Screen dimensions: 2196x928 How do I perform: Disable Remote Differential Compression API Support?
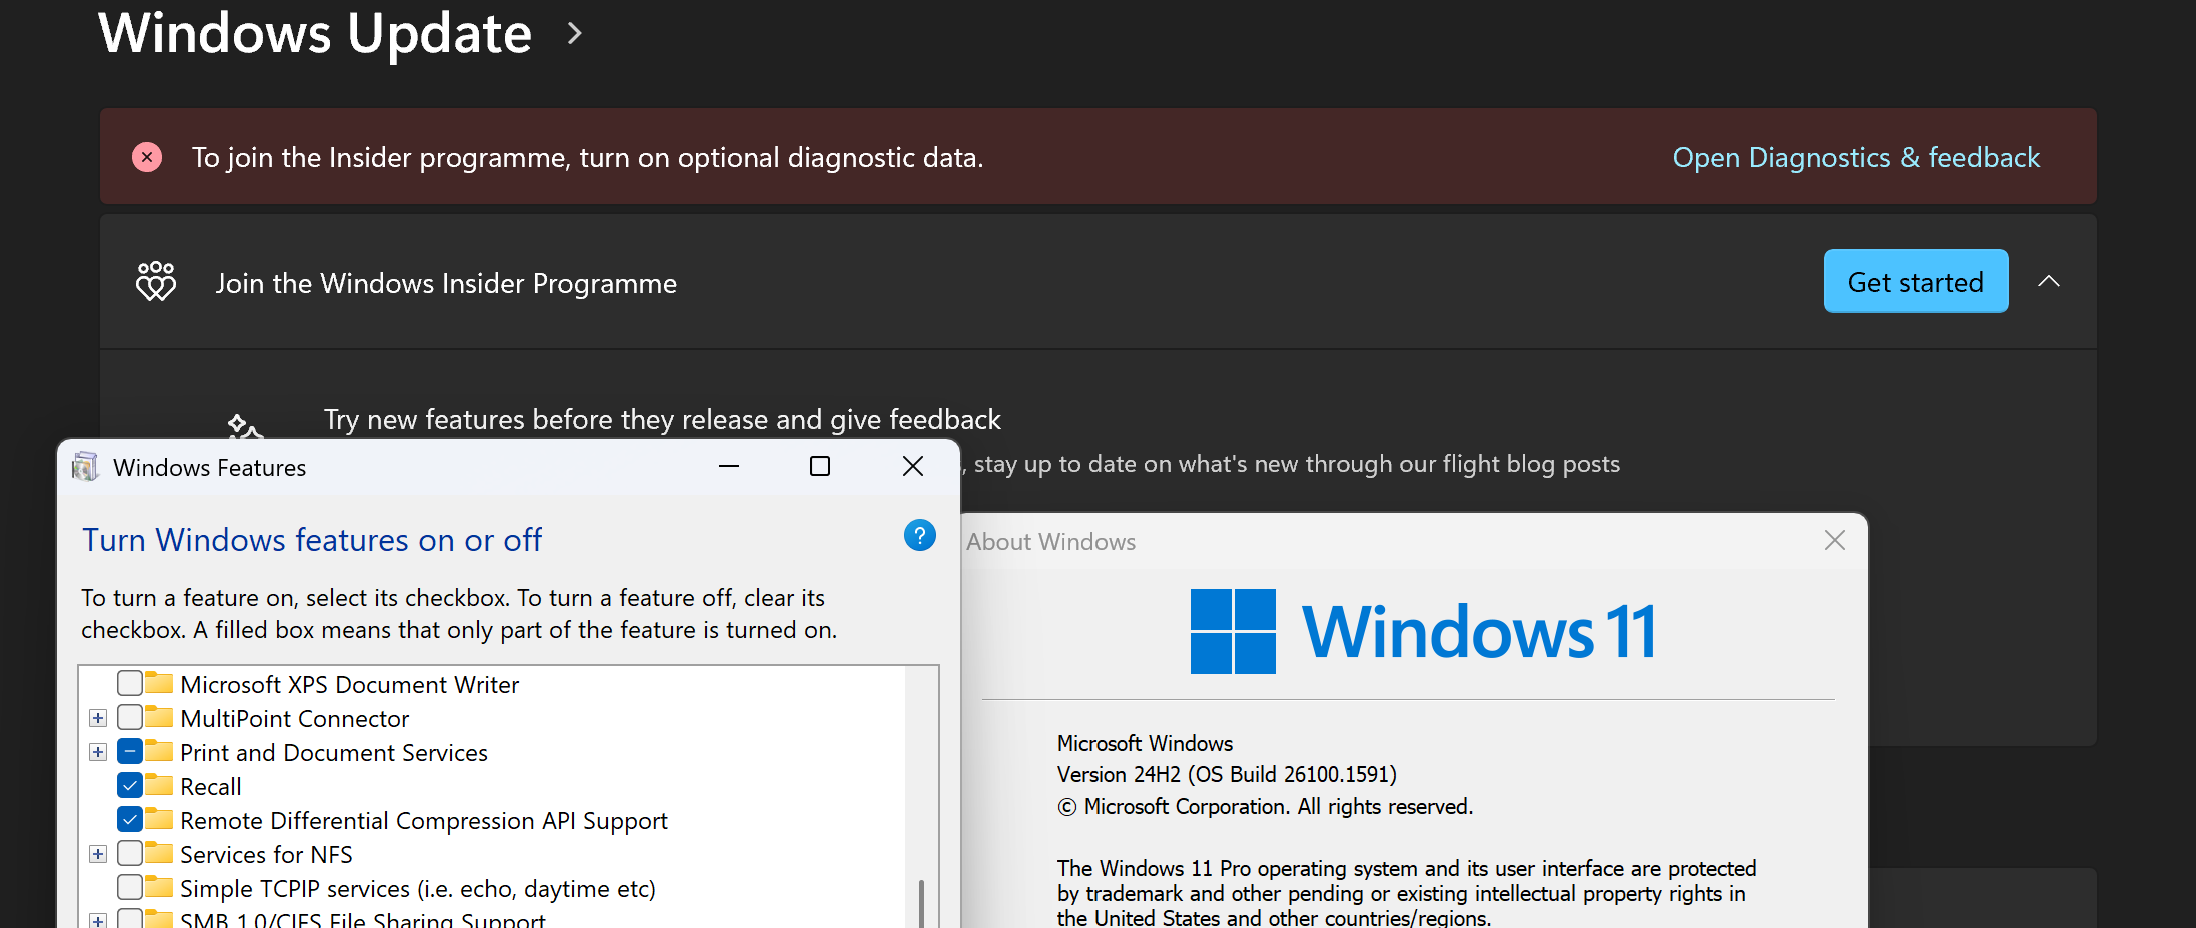130,820
